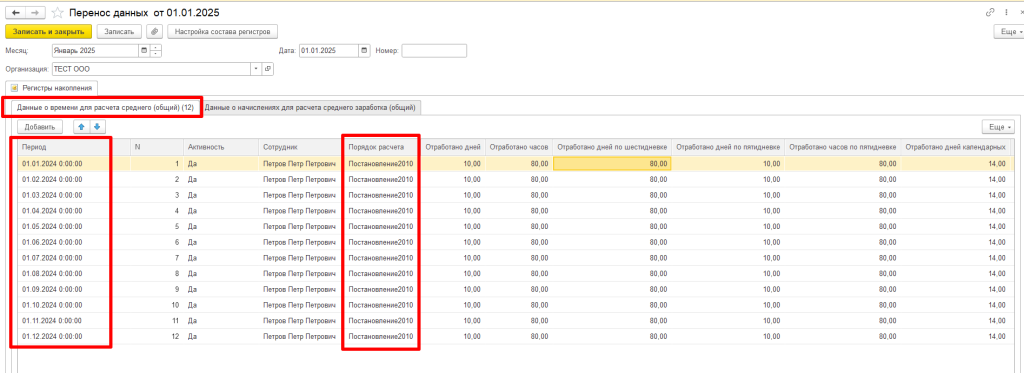
Task: Open the selected Организация with the open icon
Action: (x=268, y=69)
